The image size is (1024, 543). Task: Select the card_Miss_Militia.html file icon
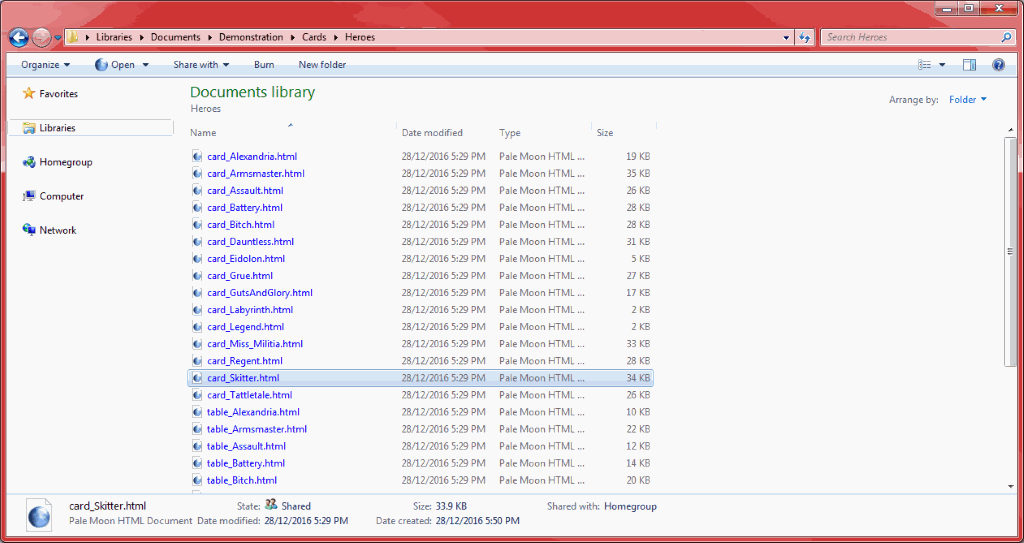pos(197,344)
